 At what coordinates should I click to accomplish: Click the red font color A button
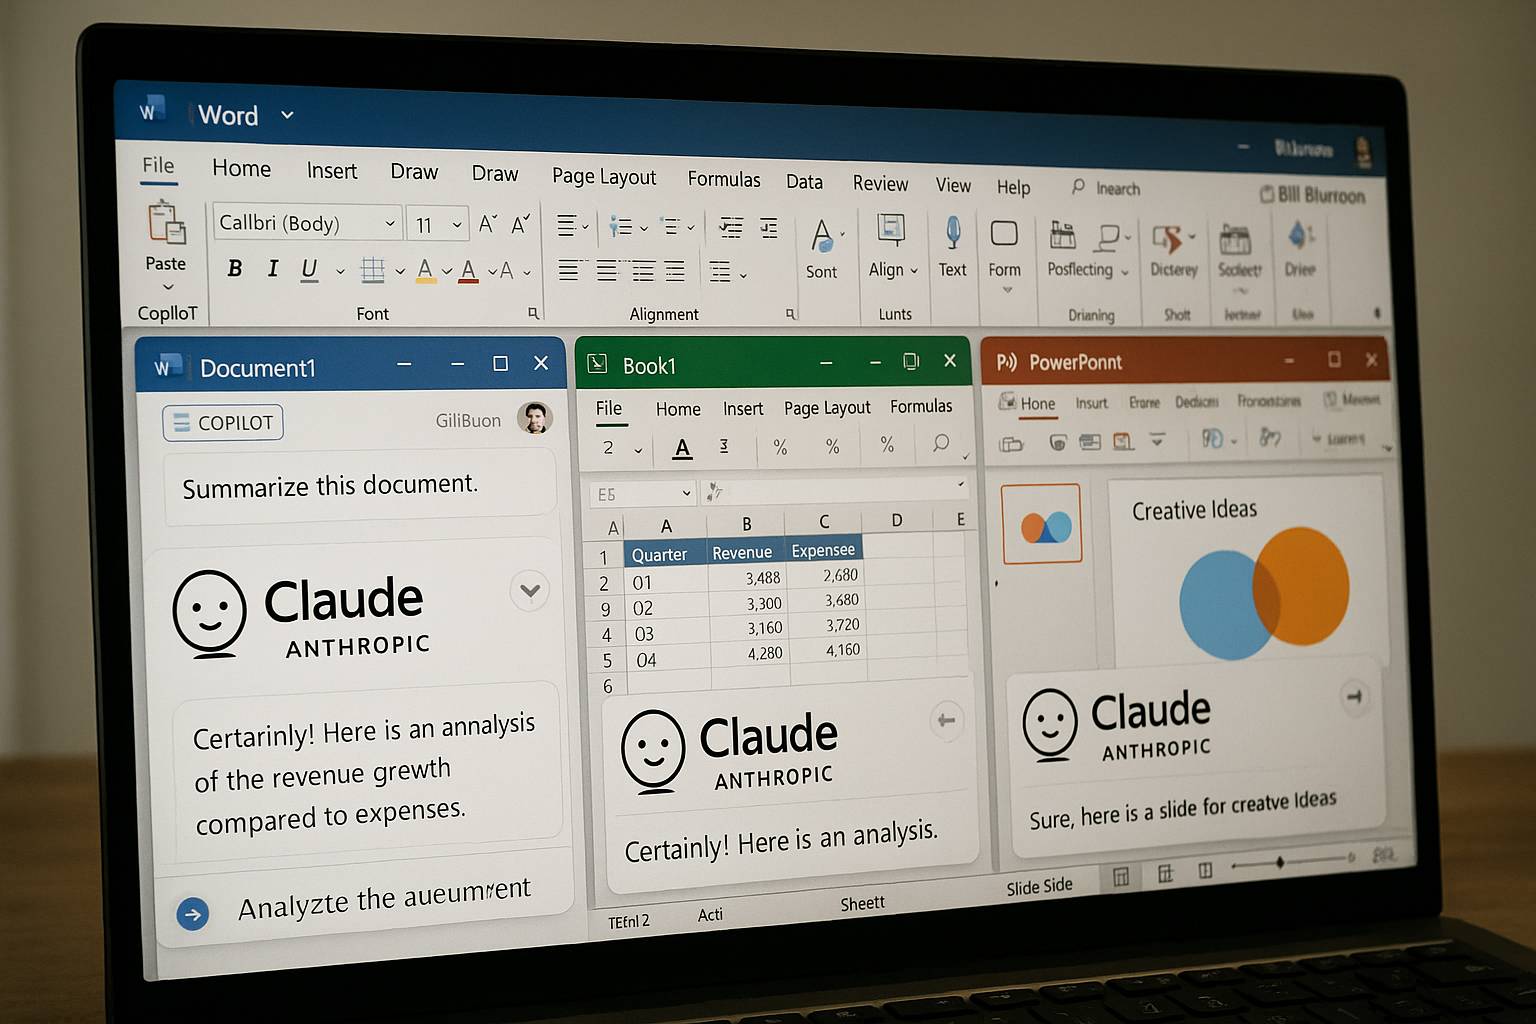[467, 270]
